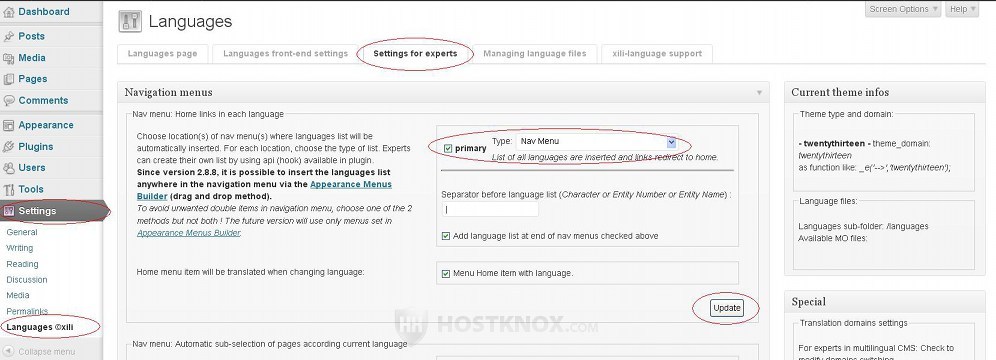Click the 'Languages sub-folder: /languages' text
This screenshot has width=996, height=360.
(x=863, y=227)
